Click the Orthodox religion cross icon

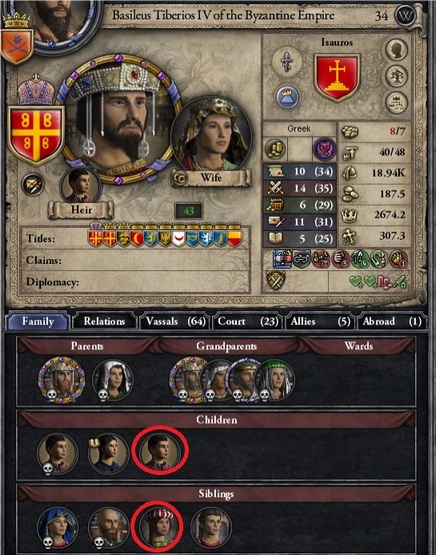(x=287, y=62)
